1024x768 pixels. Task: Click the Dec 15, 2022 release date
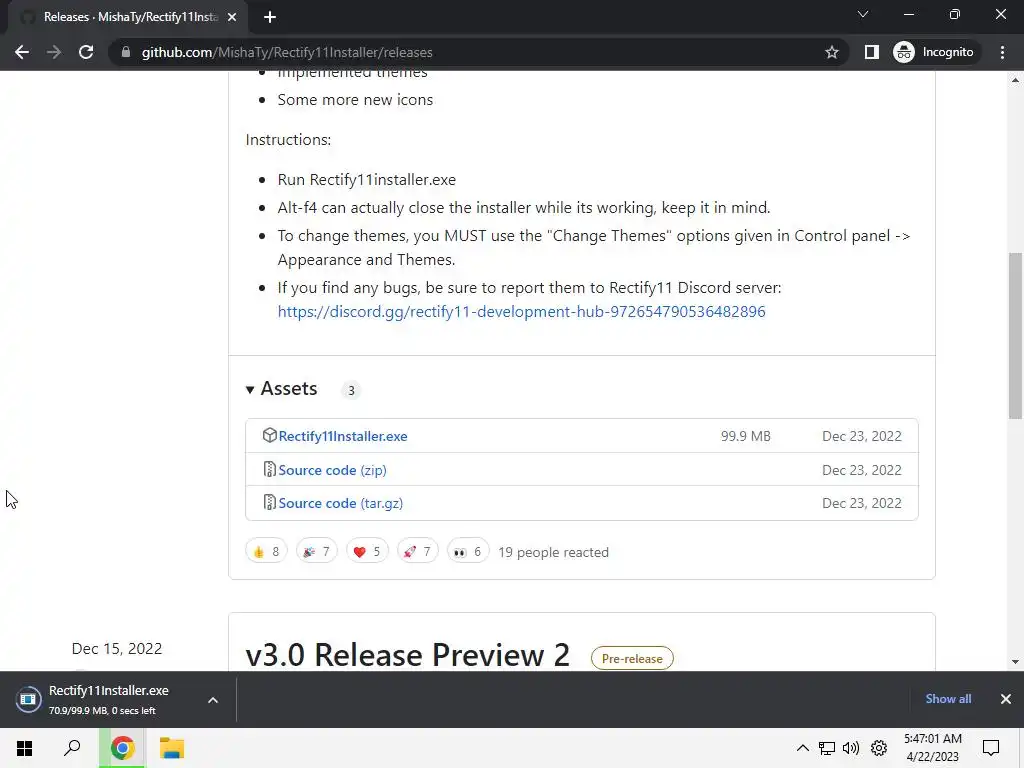(x=117, y=648)
